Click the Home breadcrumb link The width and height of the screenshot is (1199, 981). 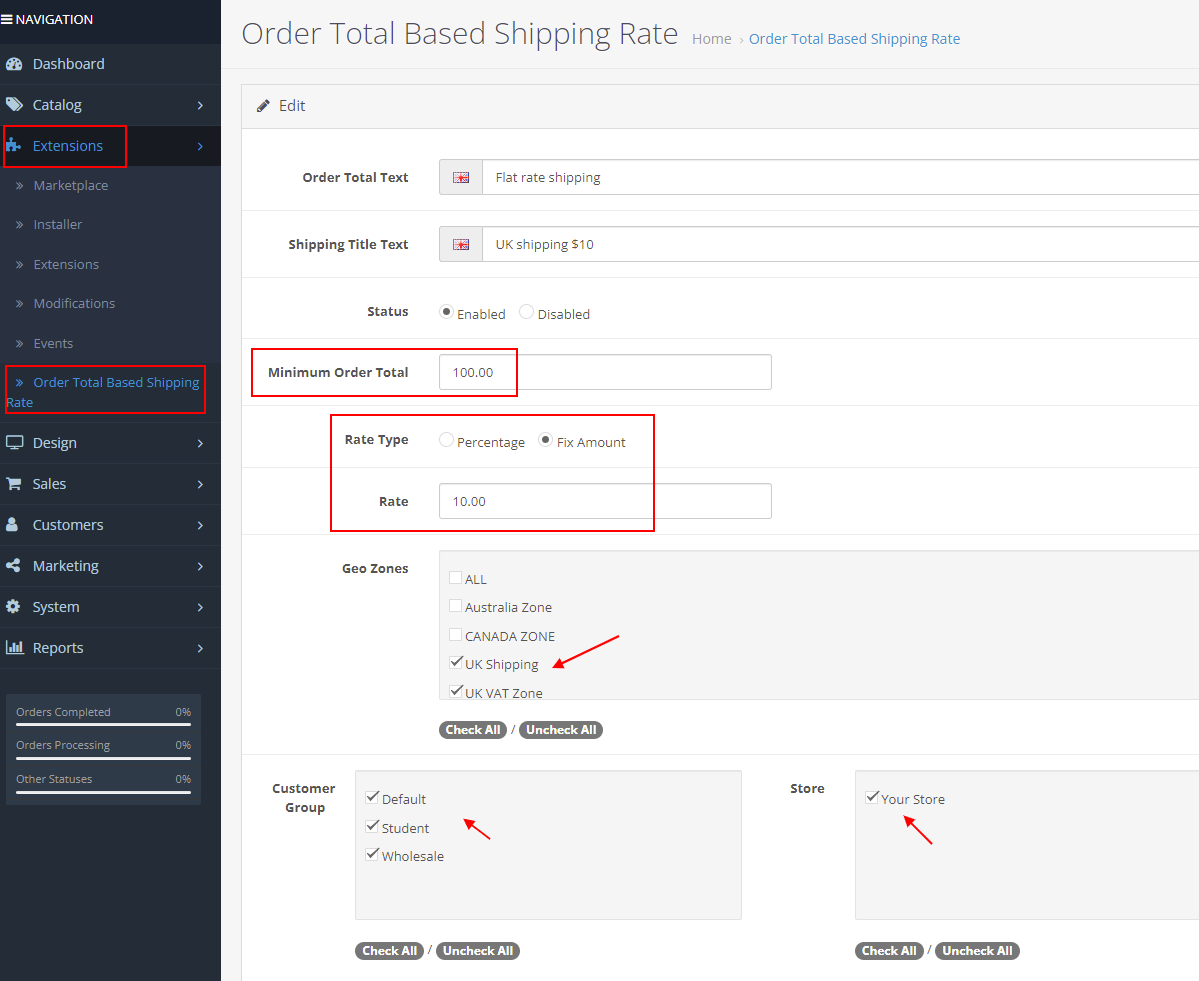click(711, 38)
